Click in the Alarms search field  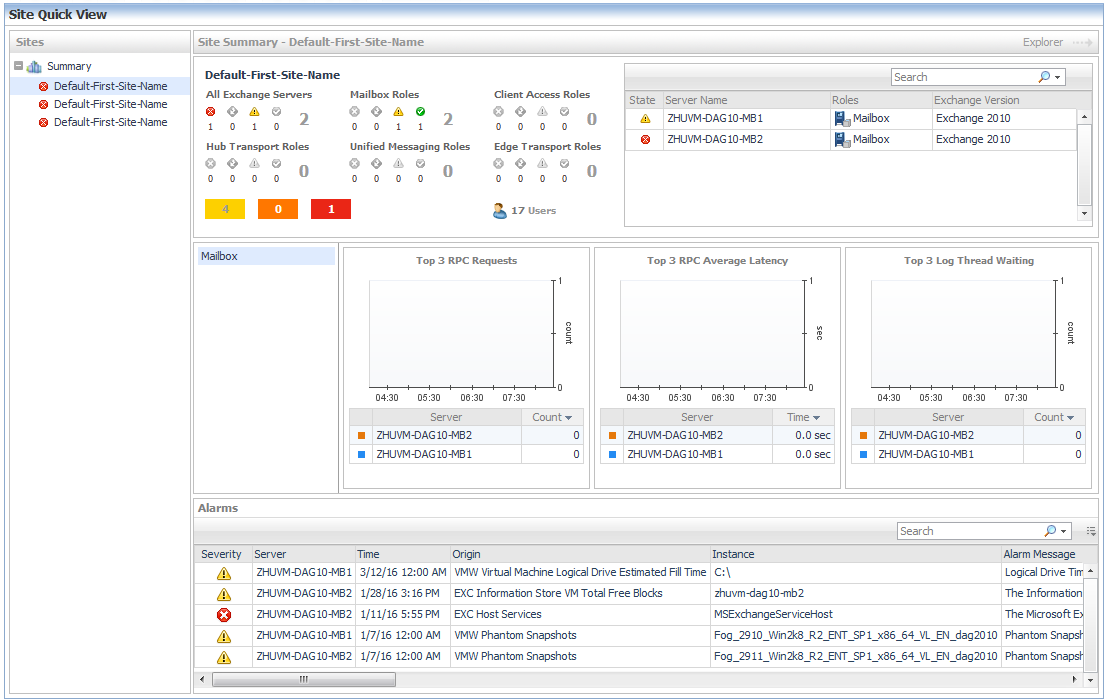click(x=967, y=531)
